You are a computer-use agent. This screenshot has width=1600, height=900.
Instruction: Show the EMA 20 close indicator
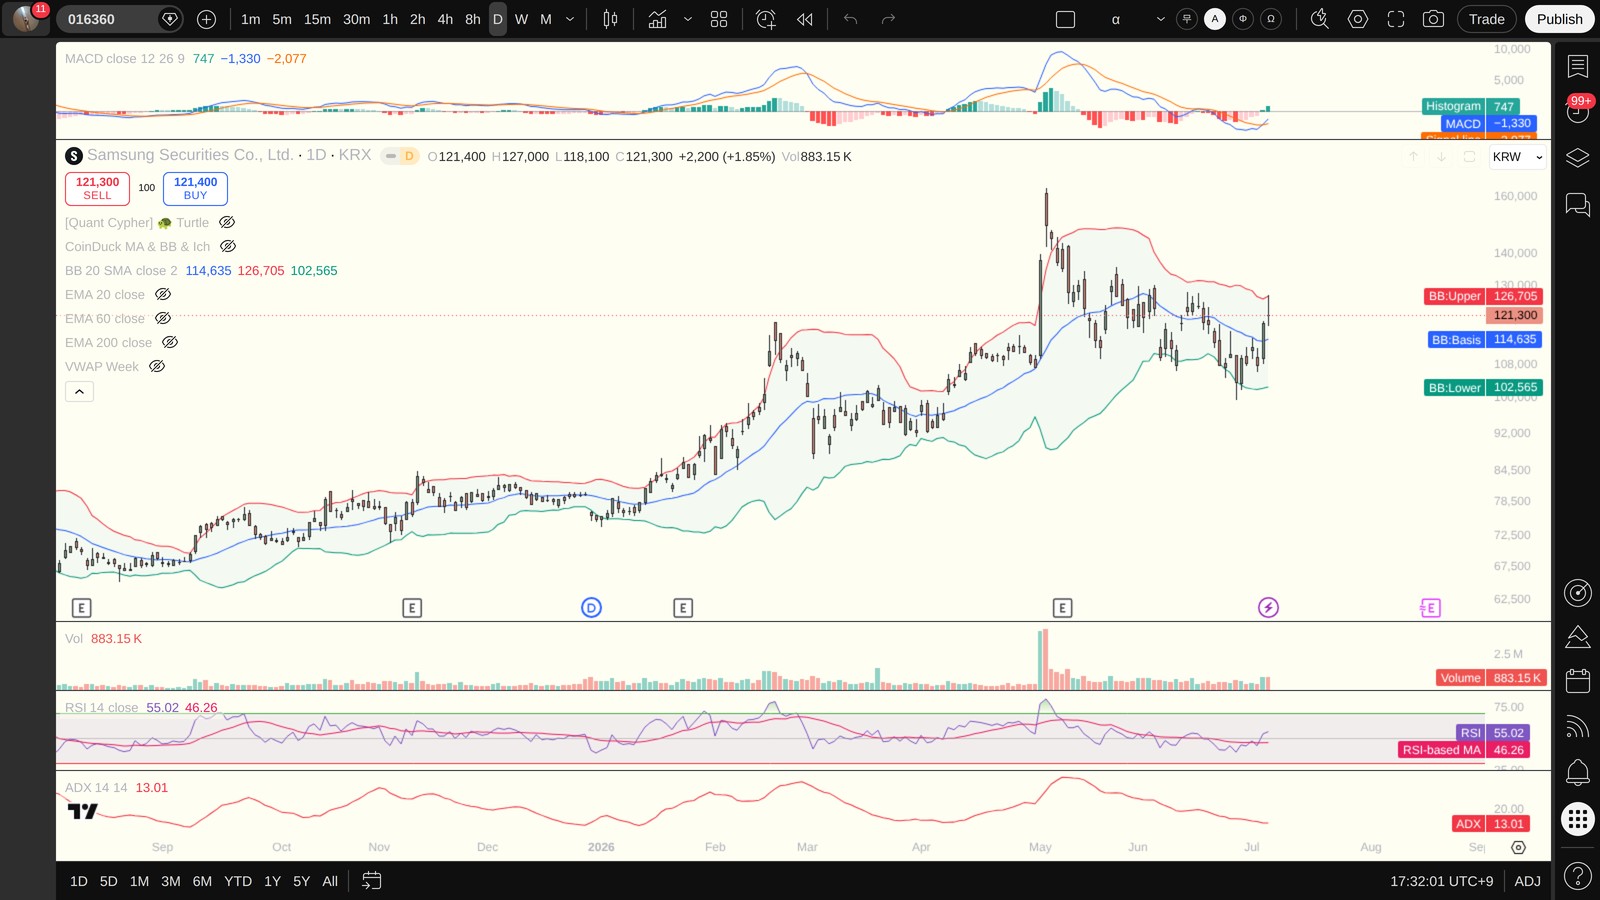(163, 295)
